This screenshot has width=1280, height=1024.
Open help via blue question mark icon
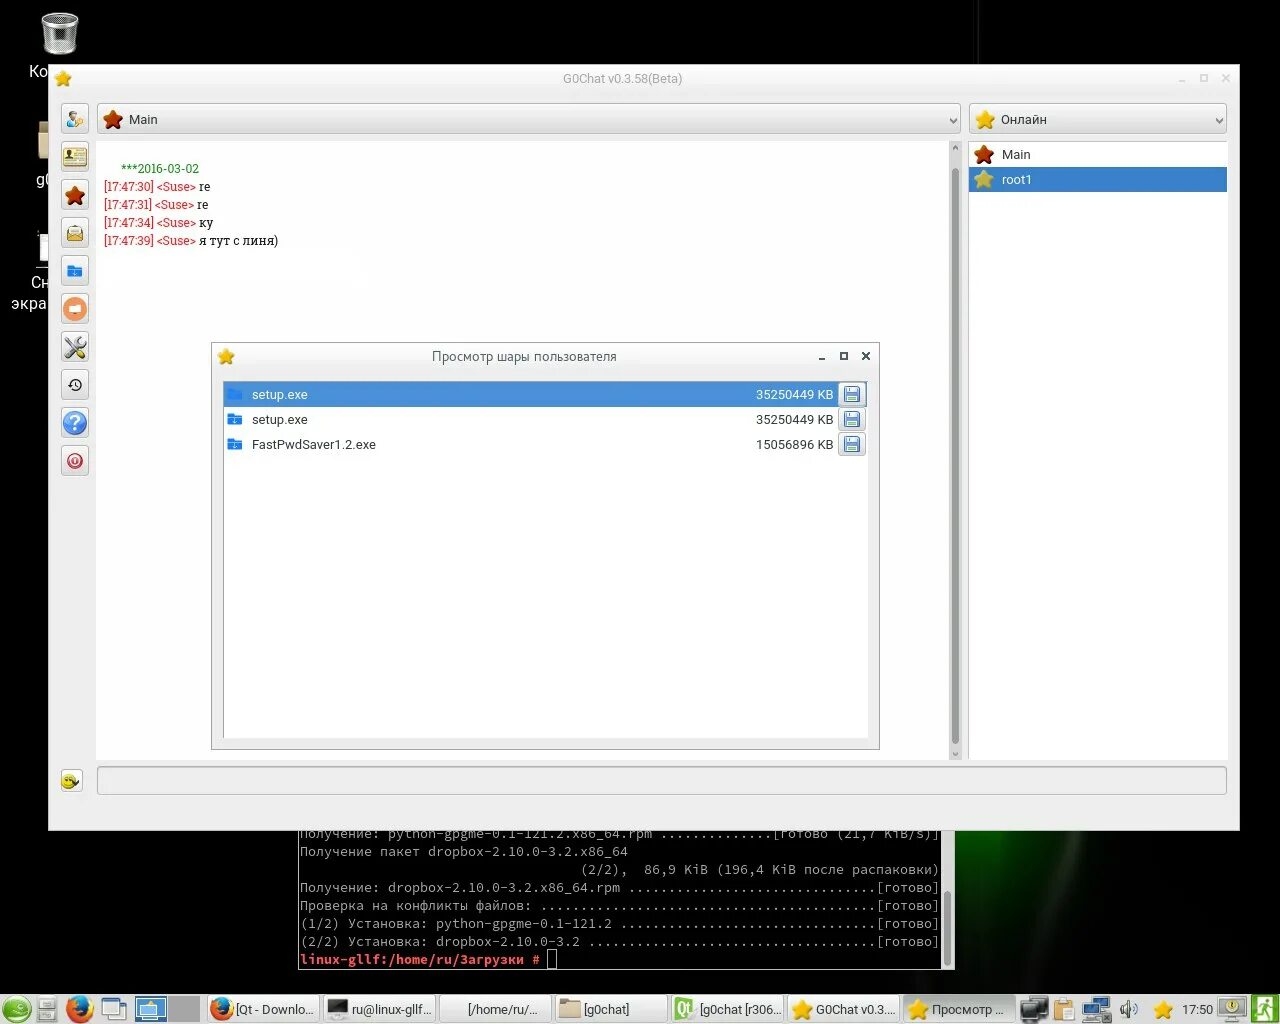75,423
